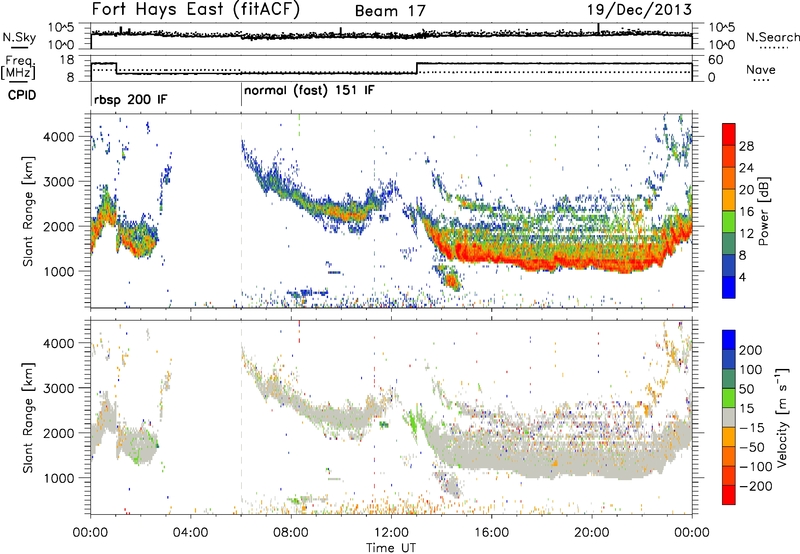The image size is (800, 554).
Task: Click the 'normal (fast) 151 IF' text
Action: point(309,91)
